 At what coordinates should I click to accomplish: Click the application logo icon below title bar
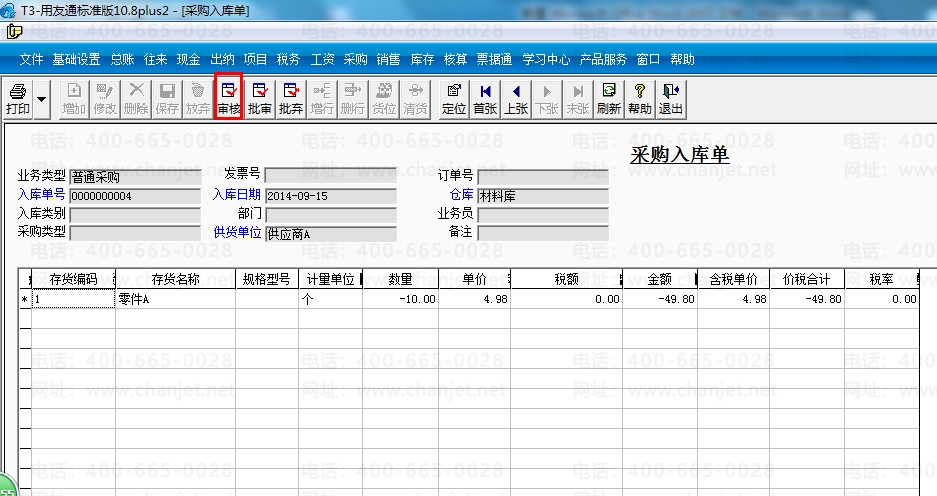(14, 31)
